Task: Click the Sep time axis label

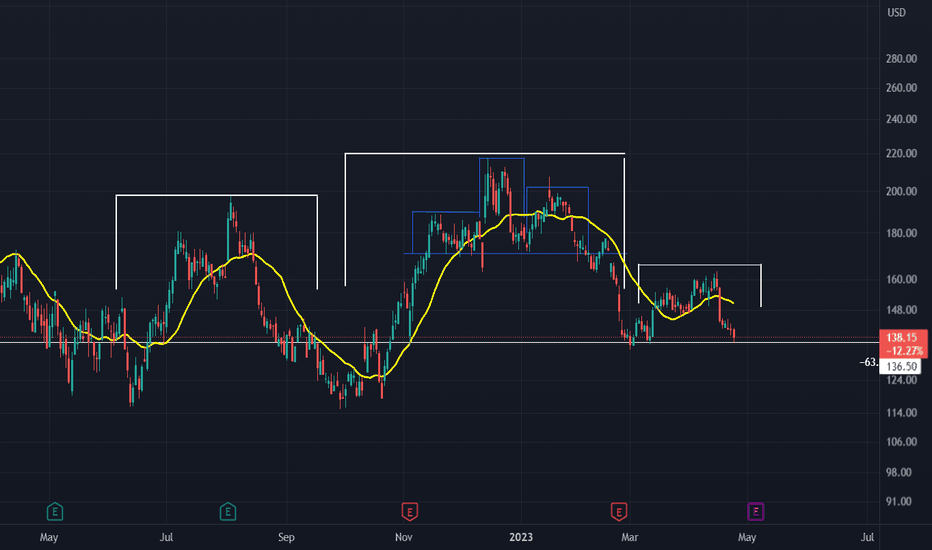Action: click(x=286, y=538)
